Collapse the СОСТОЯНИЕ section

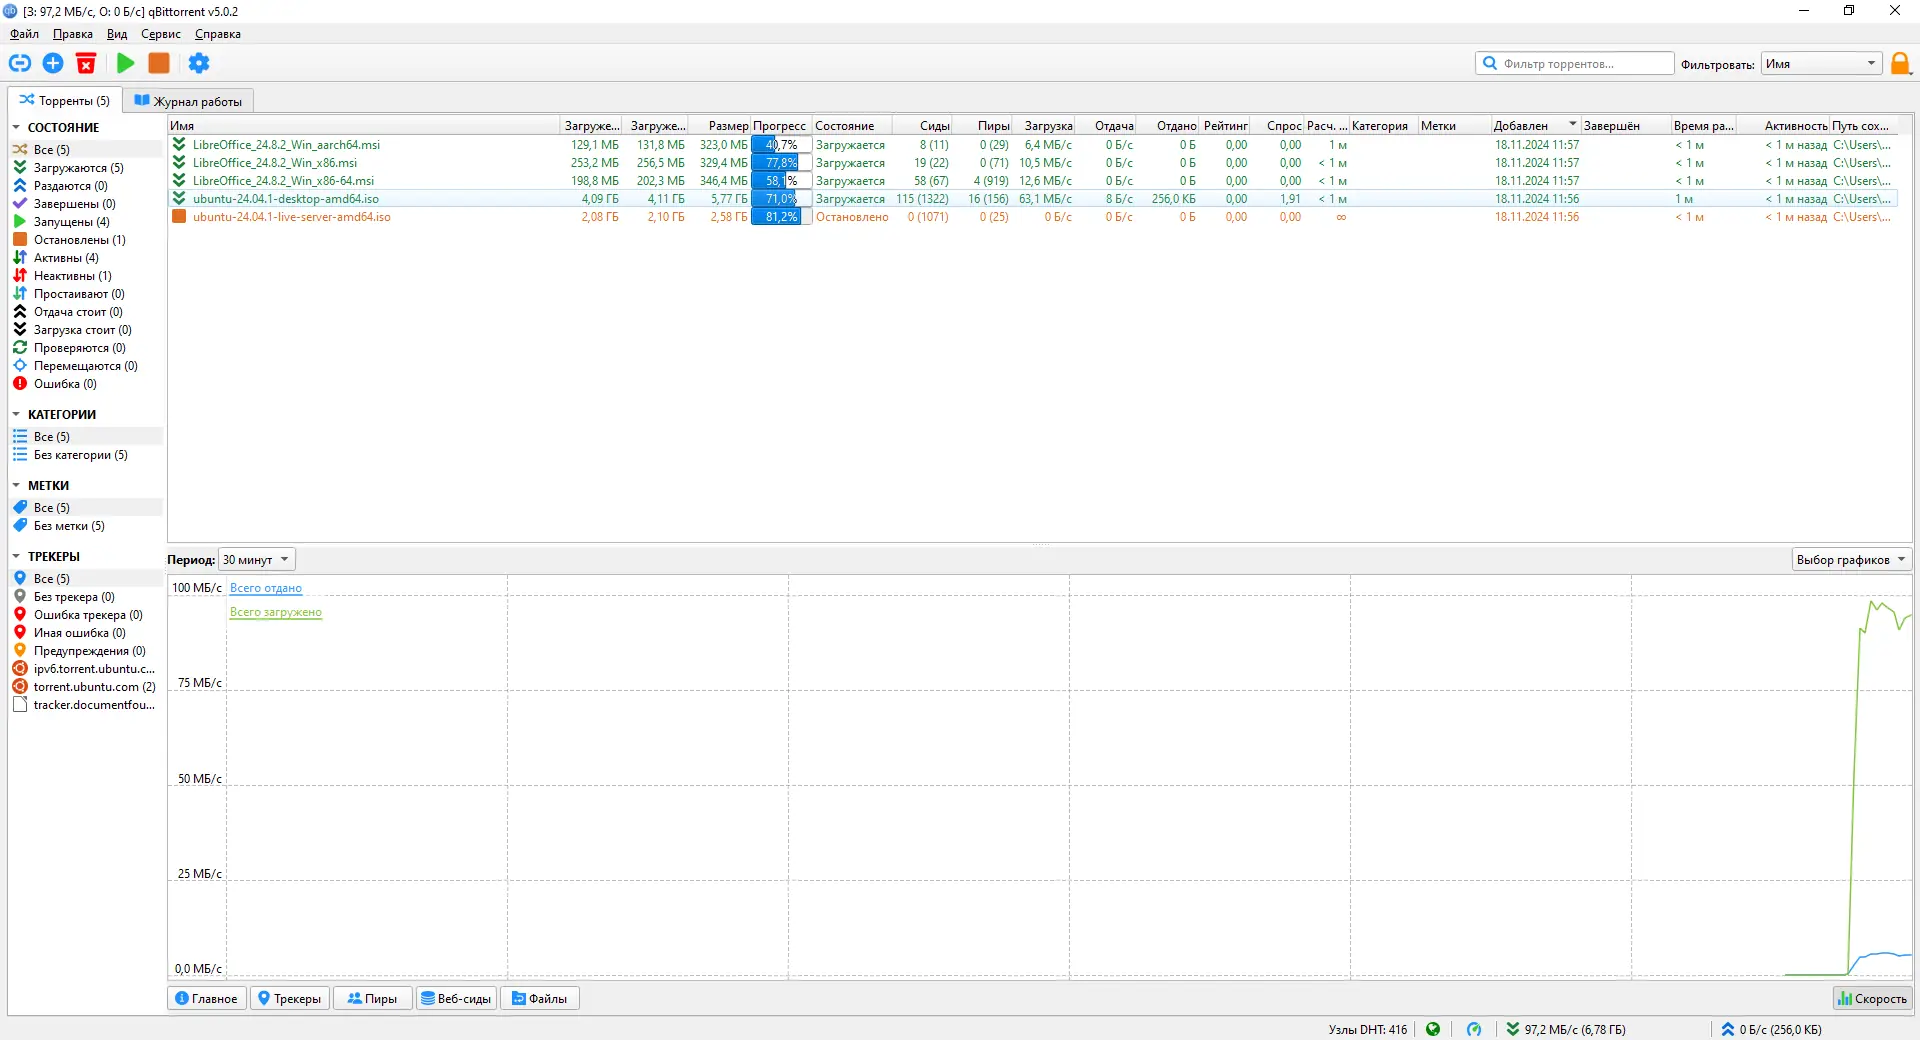[x=16, y=128]
